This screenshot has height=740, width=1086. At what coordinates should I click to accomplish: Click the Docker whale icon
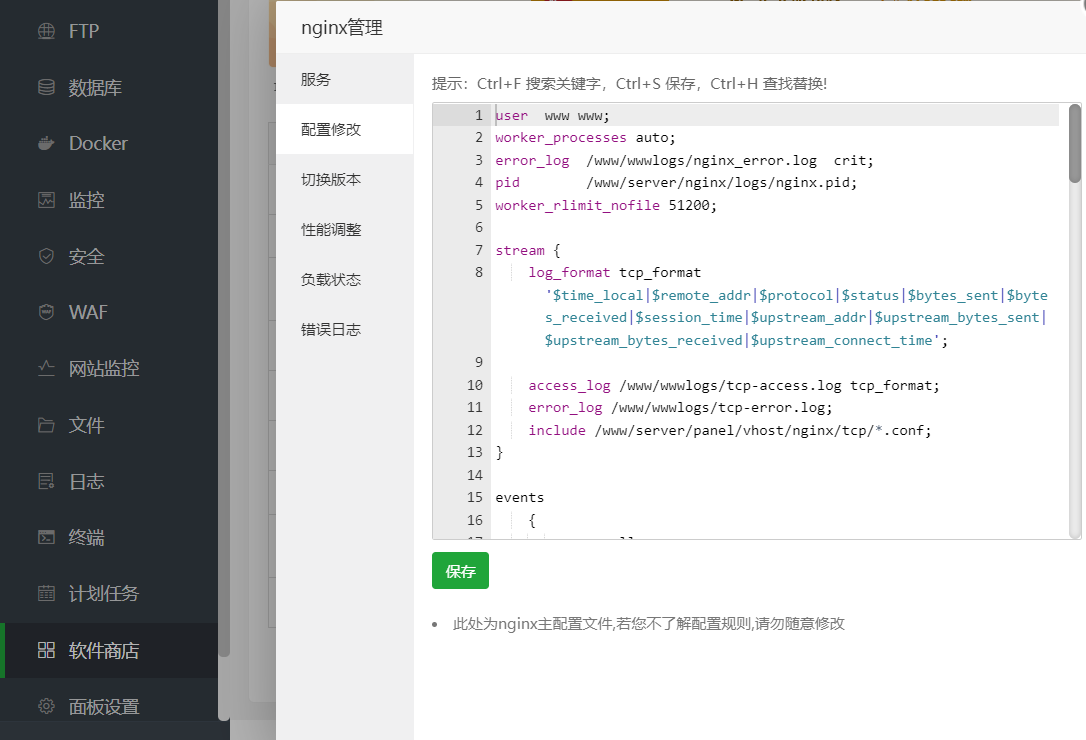pos(46,143)
